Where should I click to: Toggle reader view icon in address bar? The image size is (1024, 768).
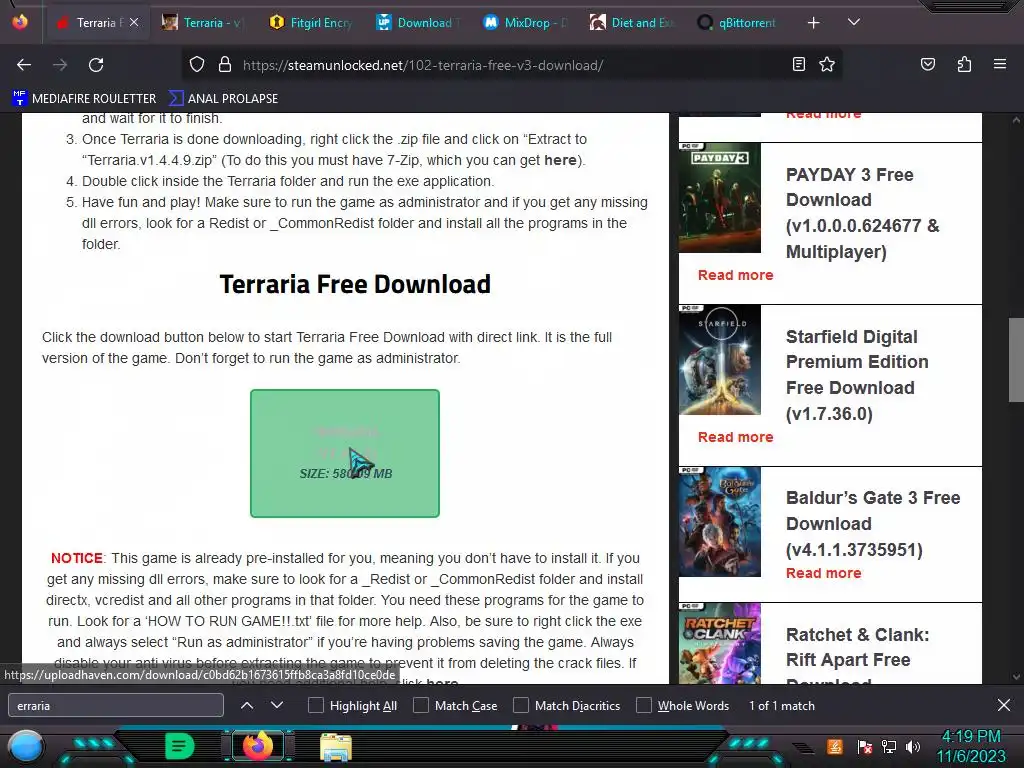[x=798, y=64]
